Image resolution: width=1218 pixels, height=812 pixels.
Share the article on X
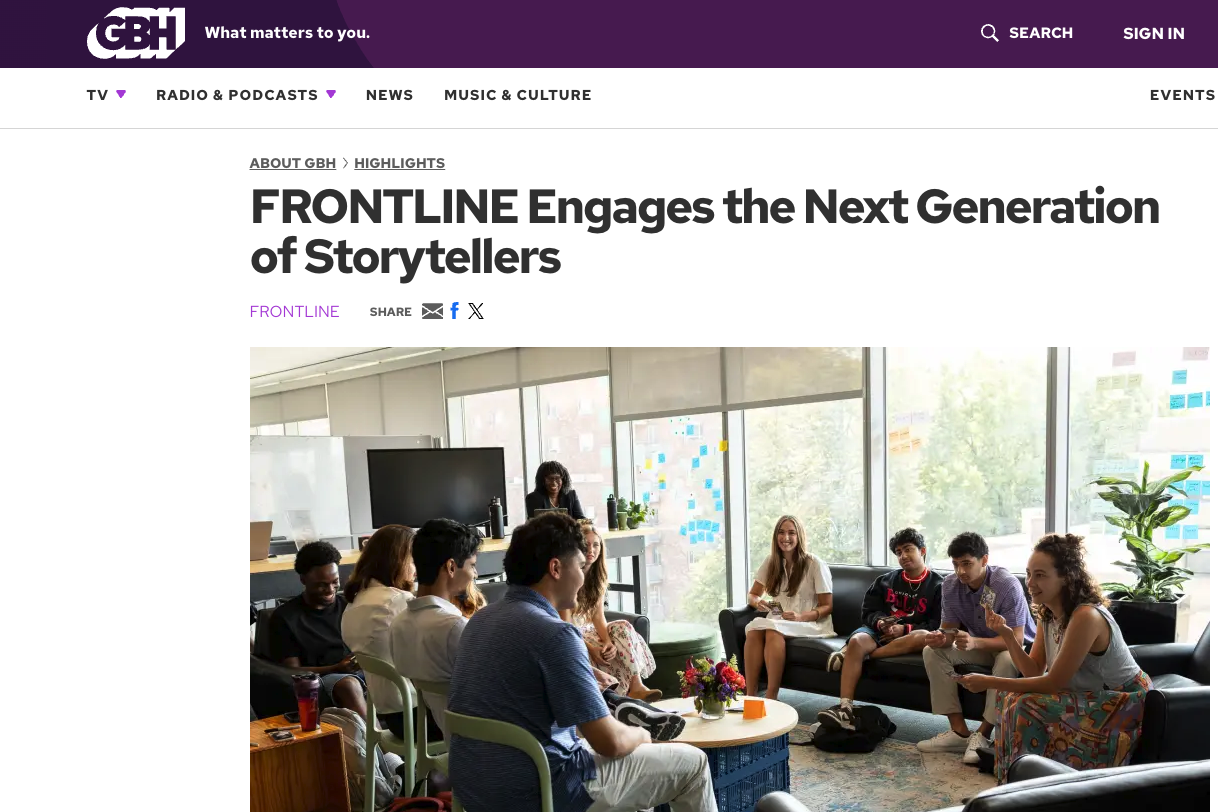pyautogui.click(x=476, y=311)
